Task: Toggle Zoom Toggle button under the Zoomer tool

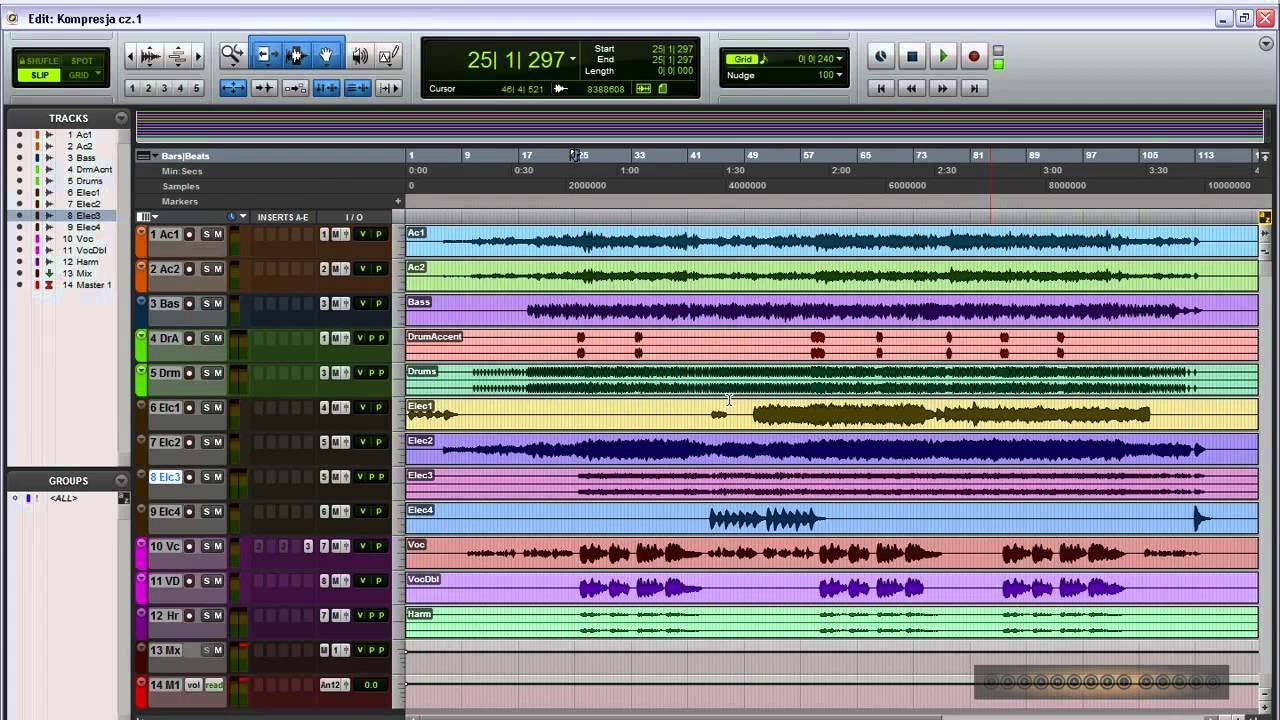Action: [x=233, y=88]
